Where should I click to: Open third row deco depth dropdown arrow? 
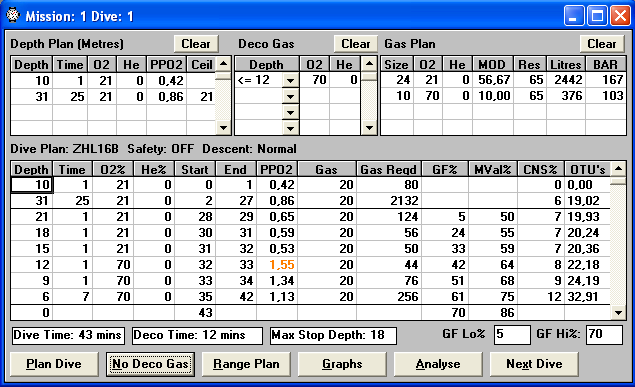click(x=290, y=112)
